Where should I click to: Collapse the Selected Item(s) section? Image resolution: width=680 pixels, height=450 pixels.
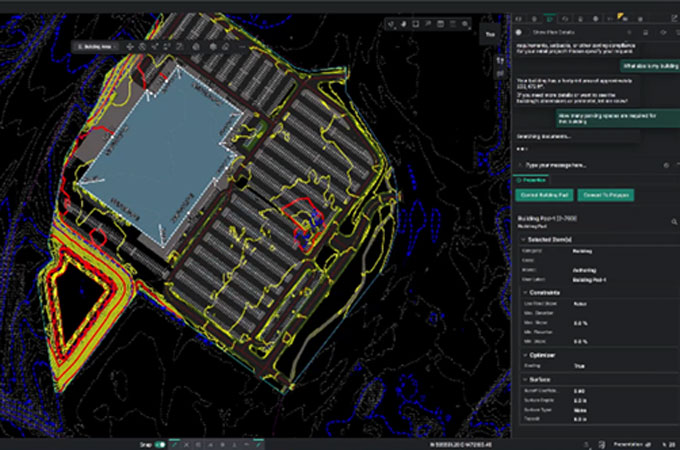pyautogui.click(x=523, y=240)
